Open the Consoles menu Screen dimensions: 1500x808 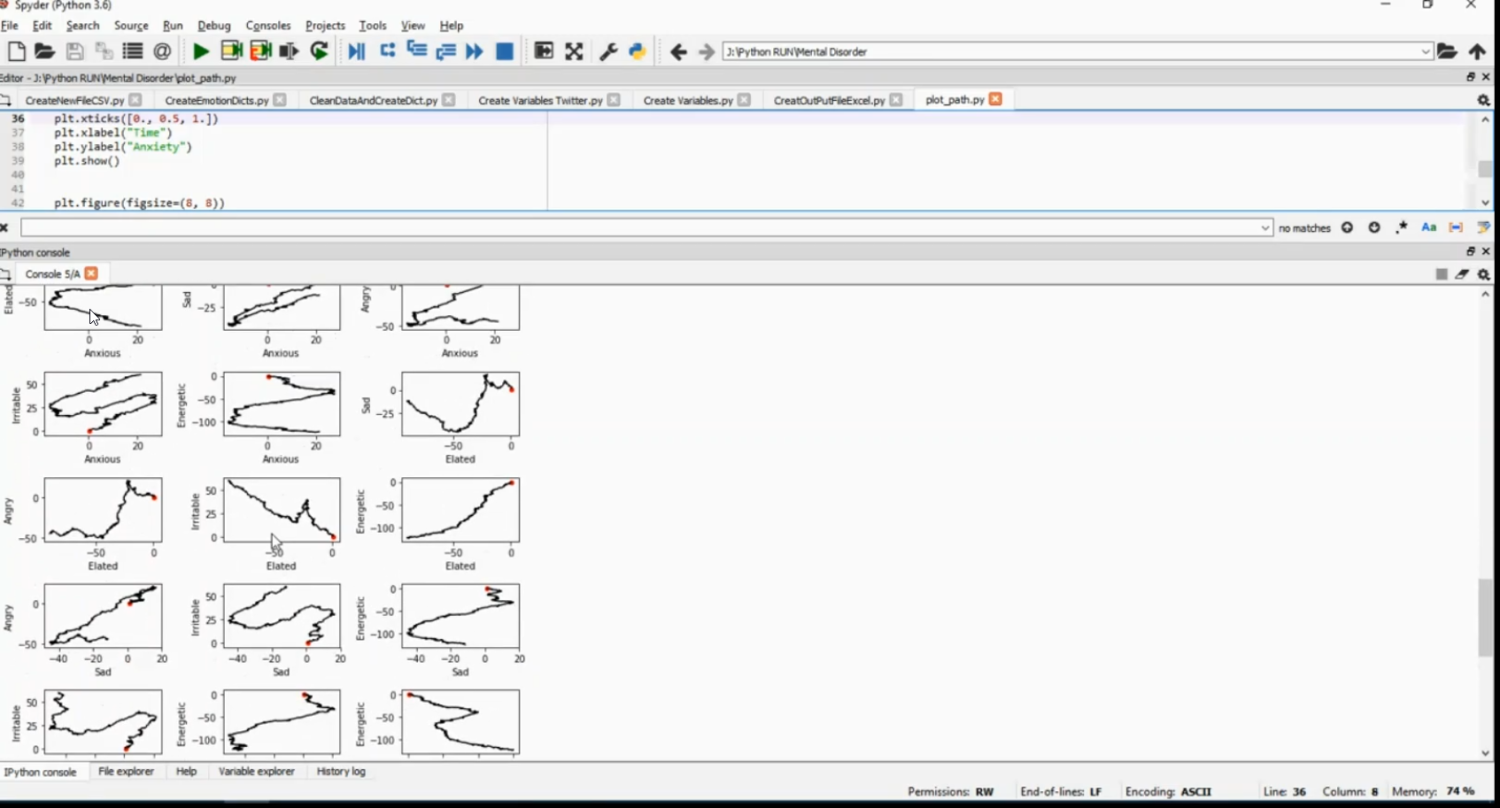268,25
